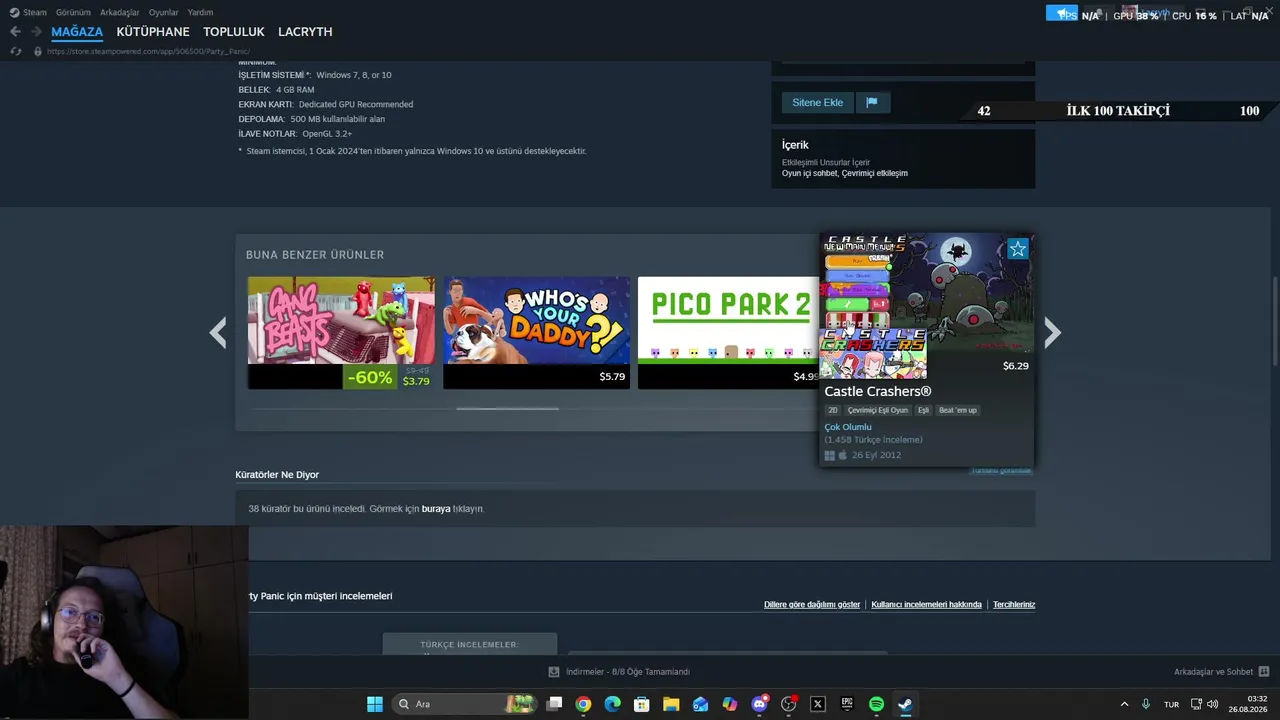The height and width of the screenshot is (720, 1280).
Task: Open Kullanıcı incelemeleri hakkında link
Action: pyautogui.click(x=926, y=605)
